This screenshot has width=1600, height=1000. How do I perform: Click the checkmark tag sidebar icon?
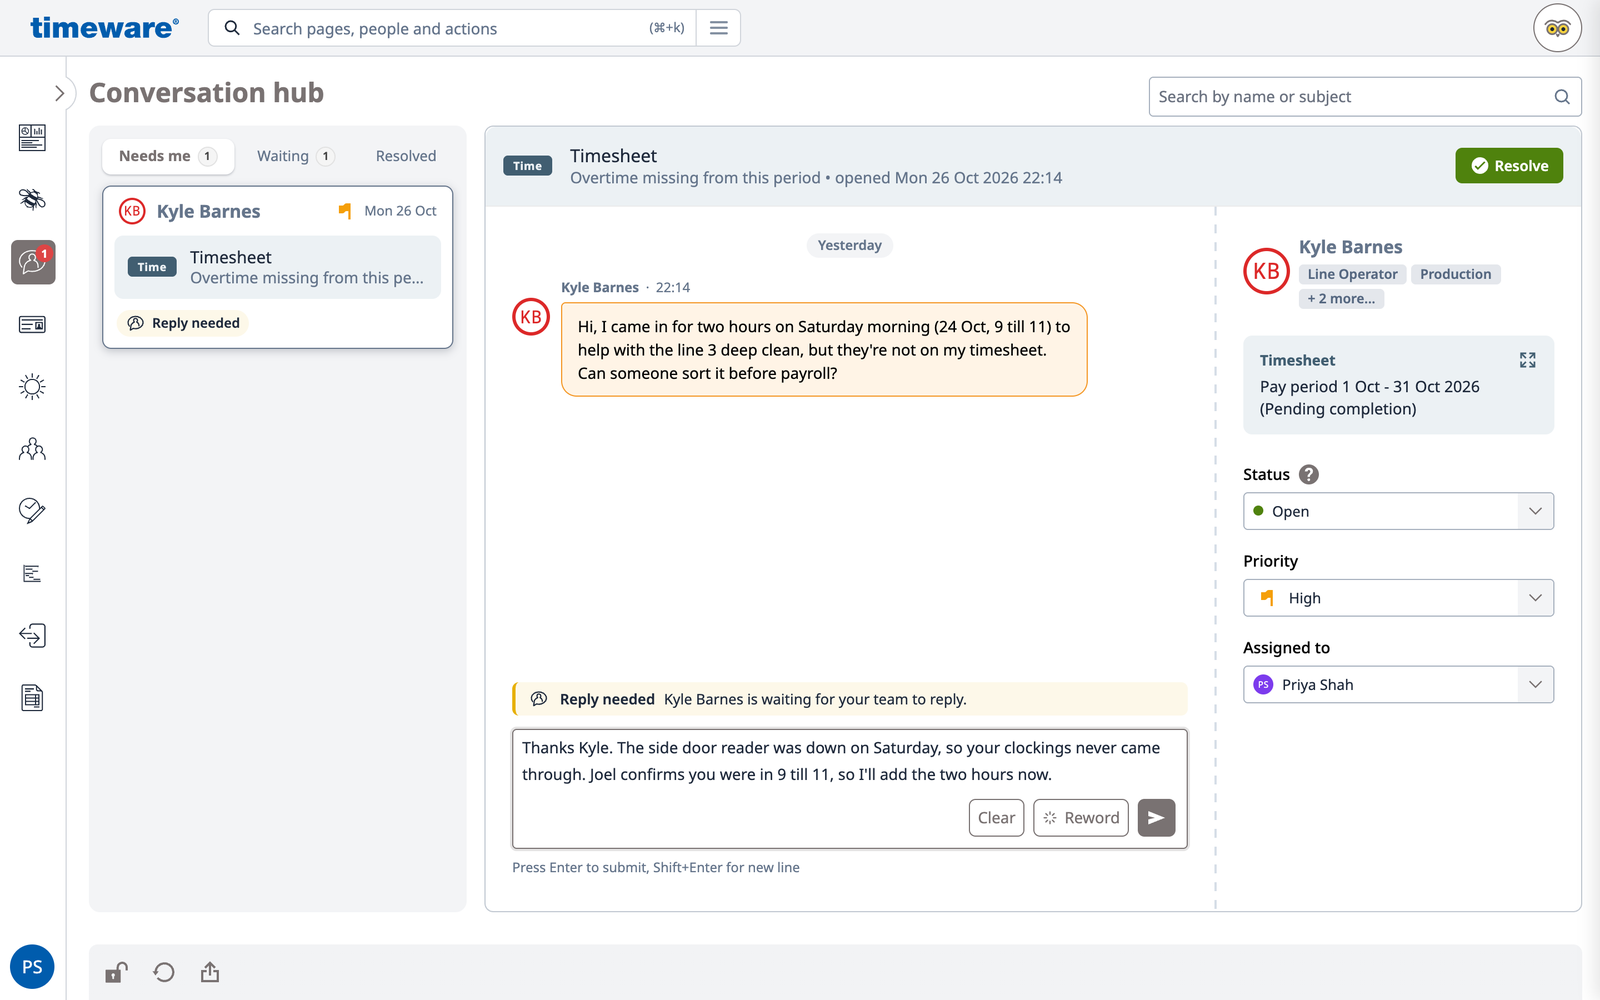tap(32, 511)
